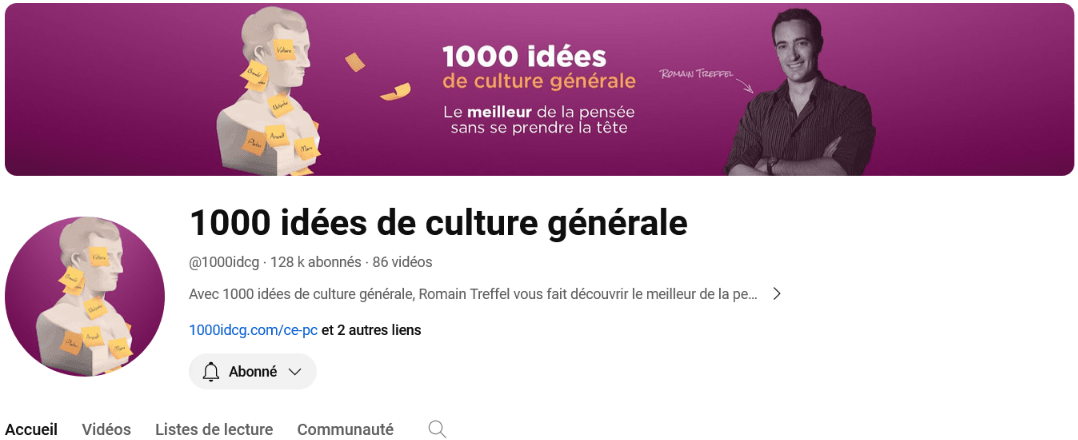The height and width of the screenshot is (440, 1078).
Task: Expand the channel description with the arrow
Action: [x=776, y=294]
